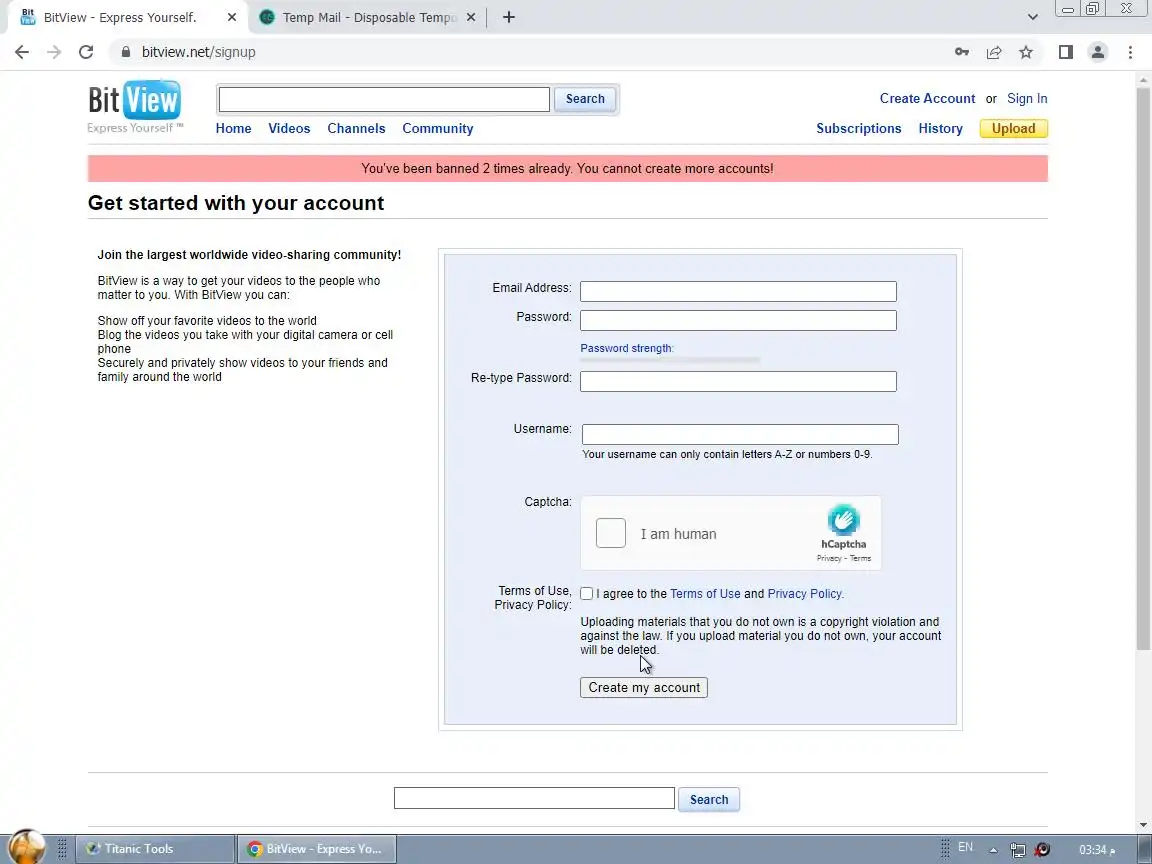Open the Channels navigation item
This screenshot has height=864, width=1152.
coord(356,129)
